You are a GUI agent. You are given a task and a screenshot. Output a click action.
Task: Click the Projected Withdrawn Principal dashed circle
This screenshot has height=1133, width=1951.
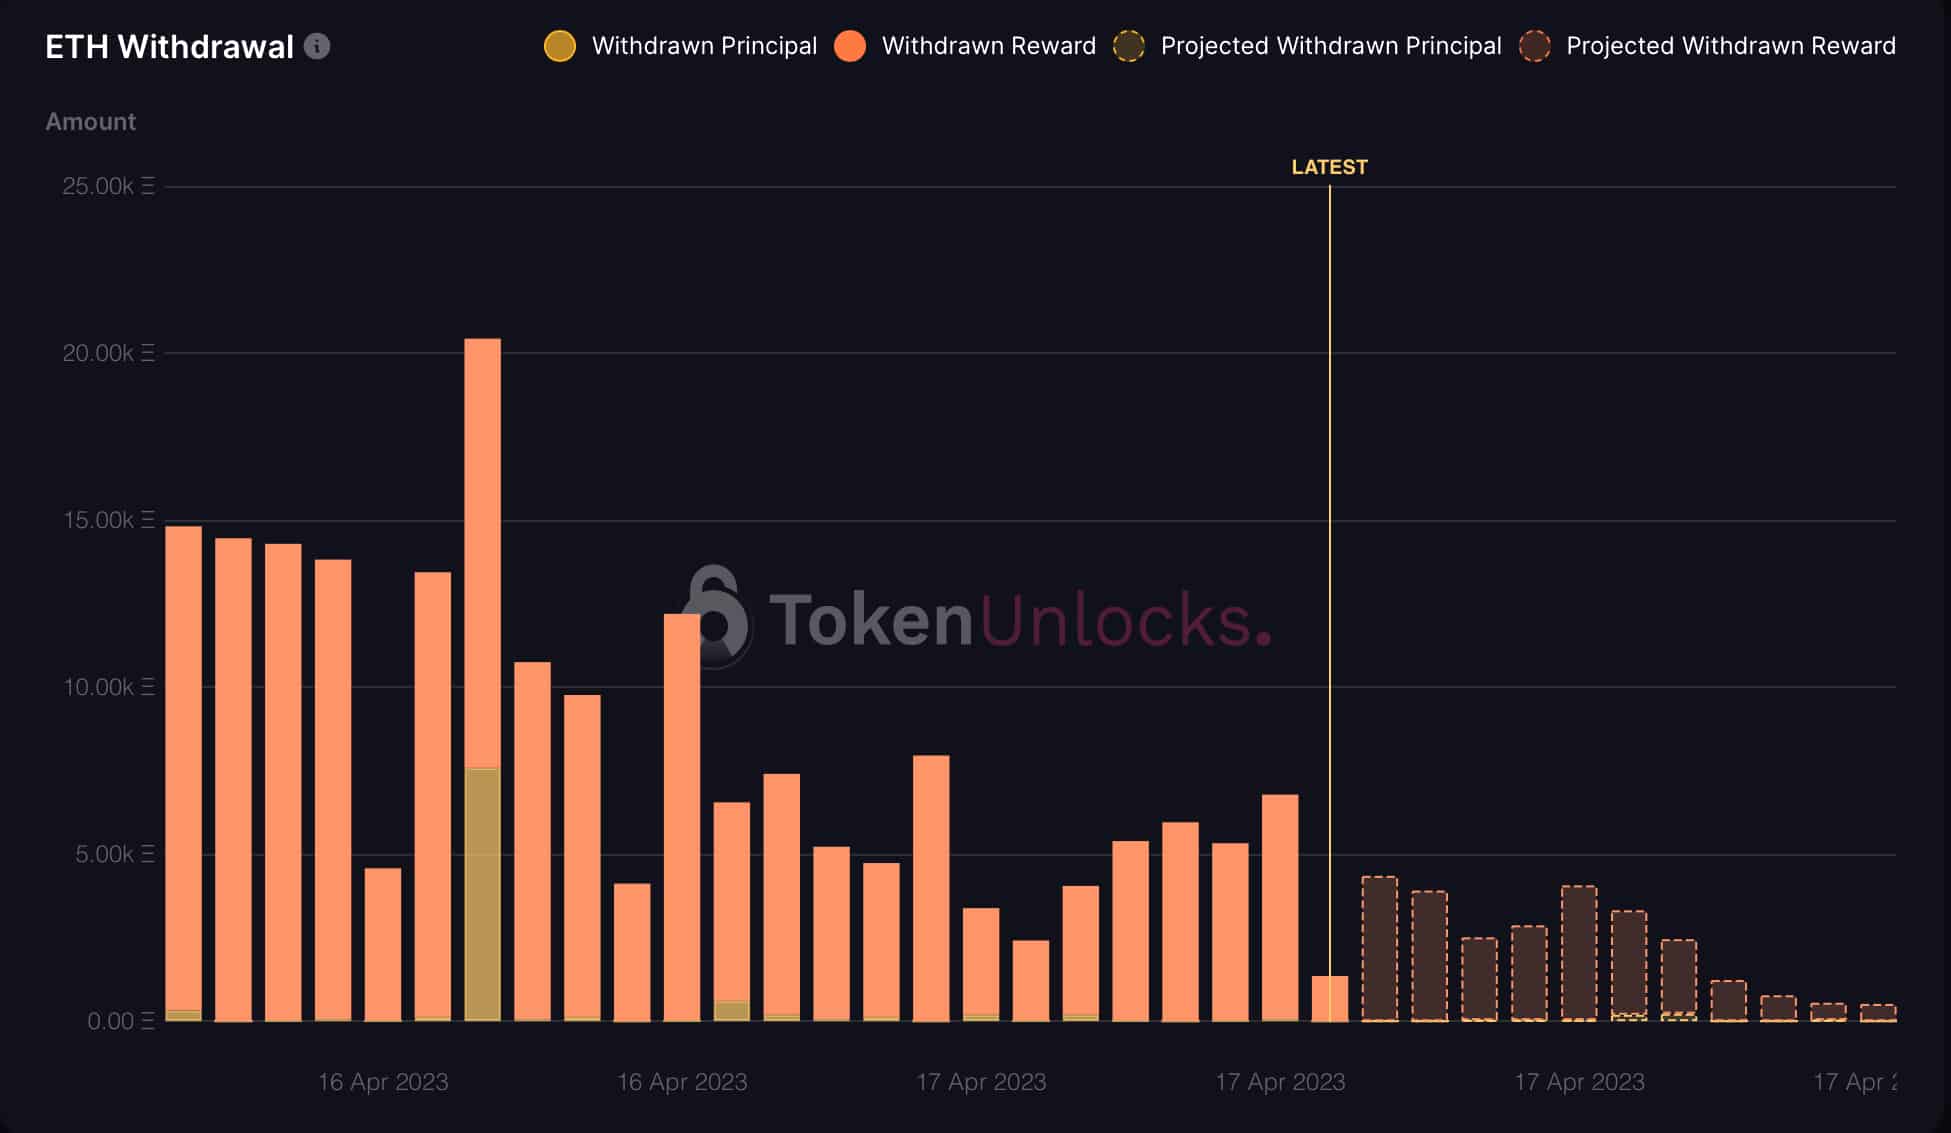pos(1129,46)
